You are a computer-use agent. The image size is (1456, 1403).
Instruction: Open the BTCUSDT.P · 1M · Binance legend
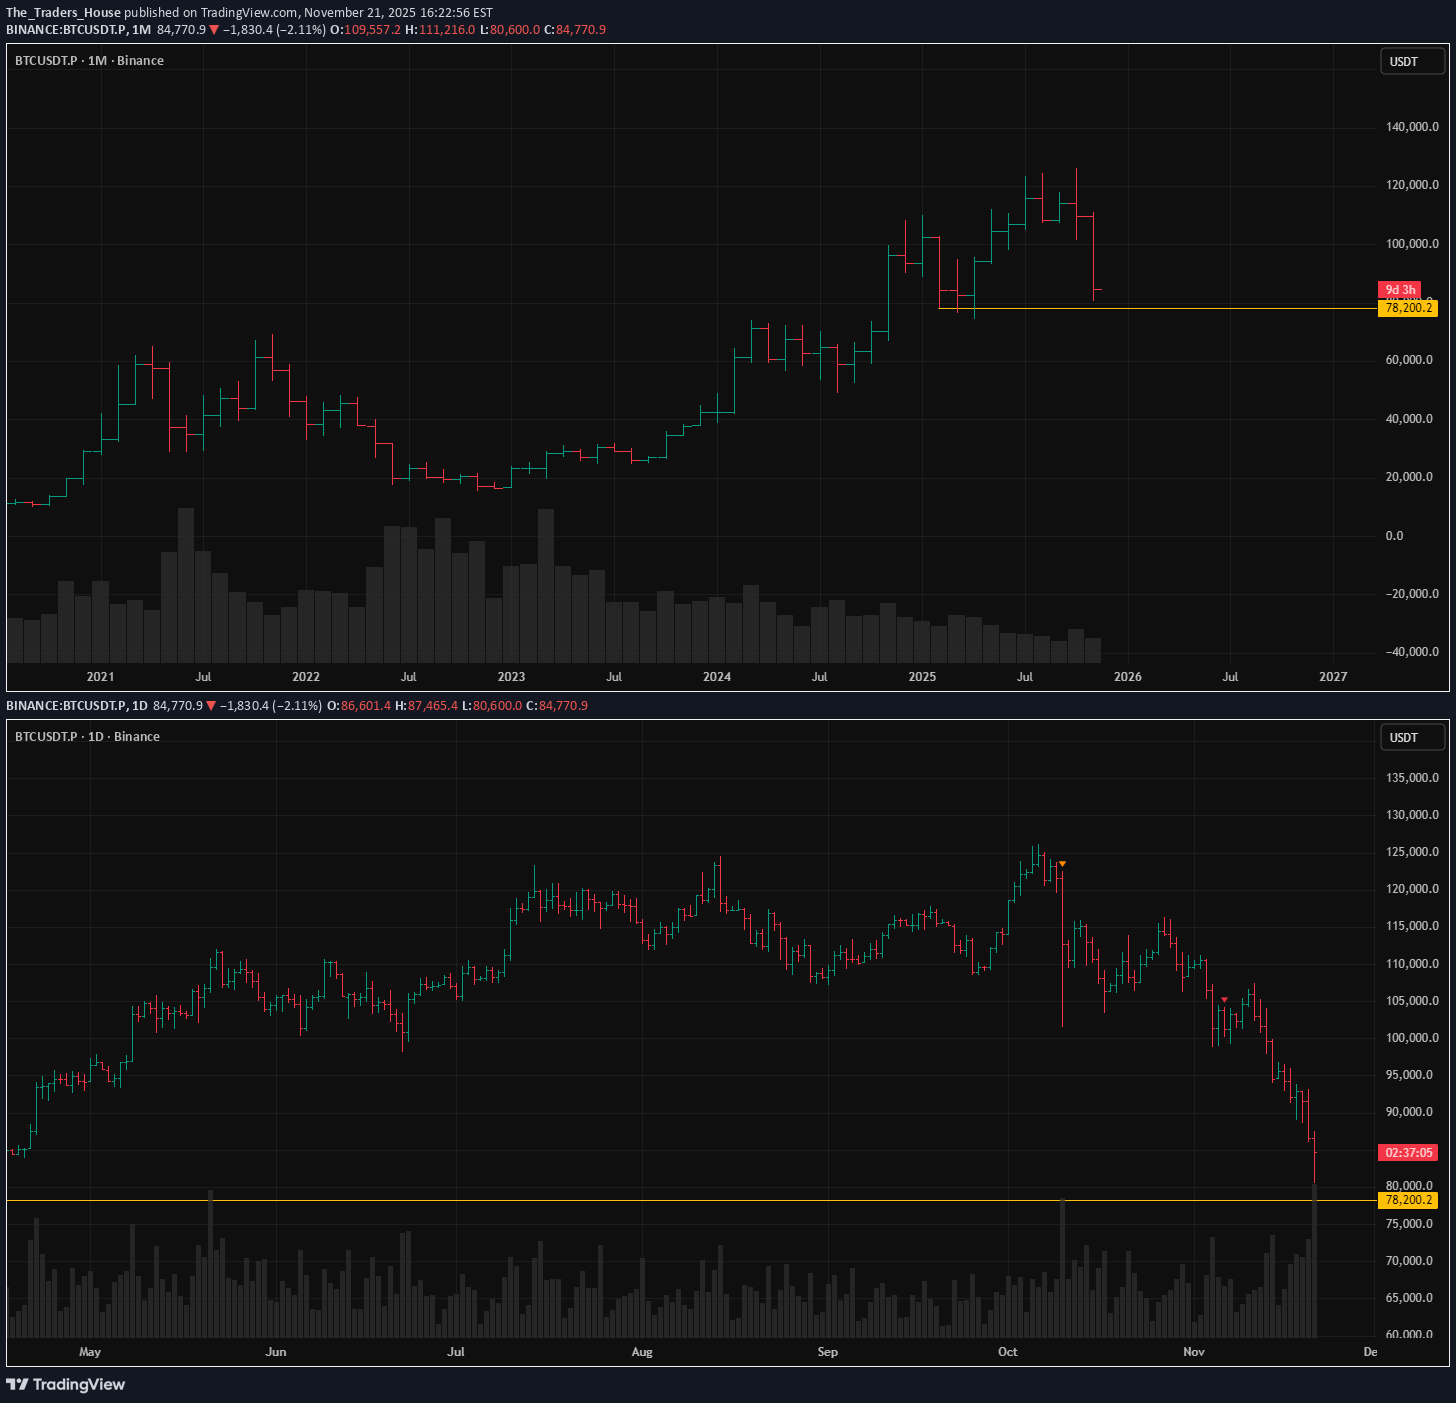[x=89, y=61]
